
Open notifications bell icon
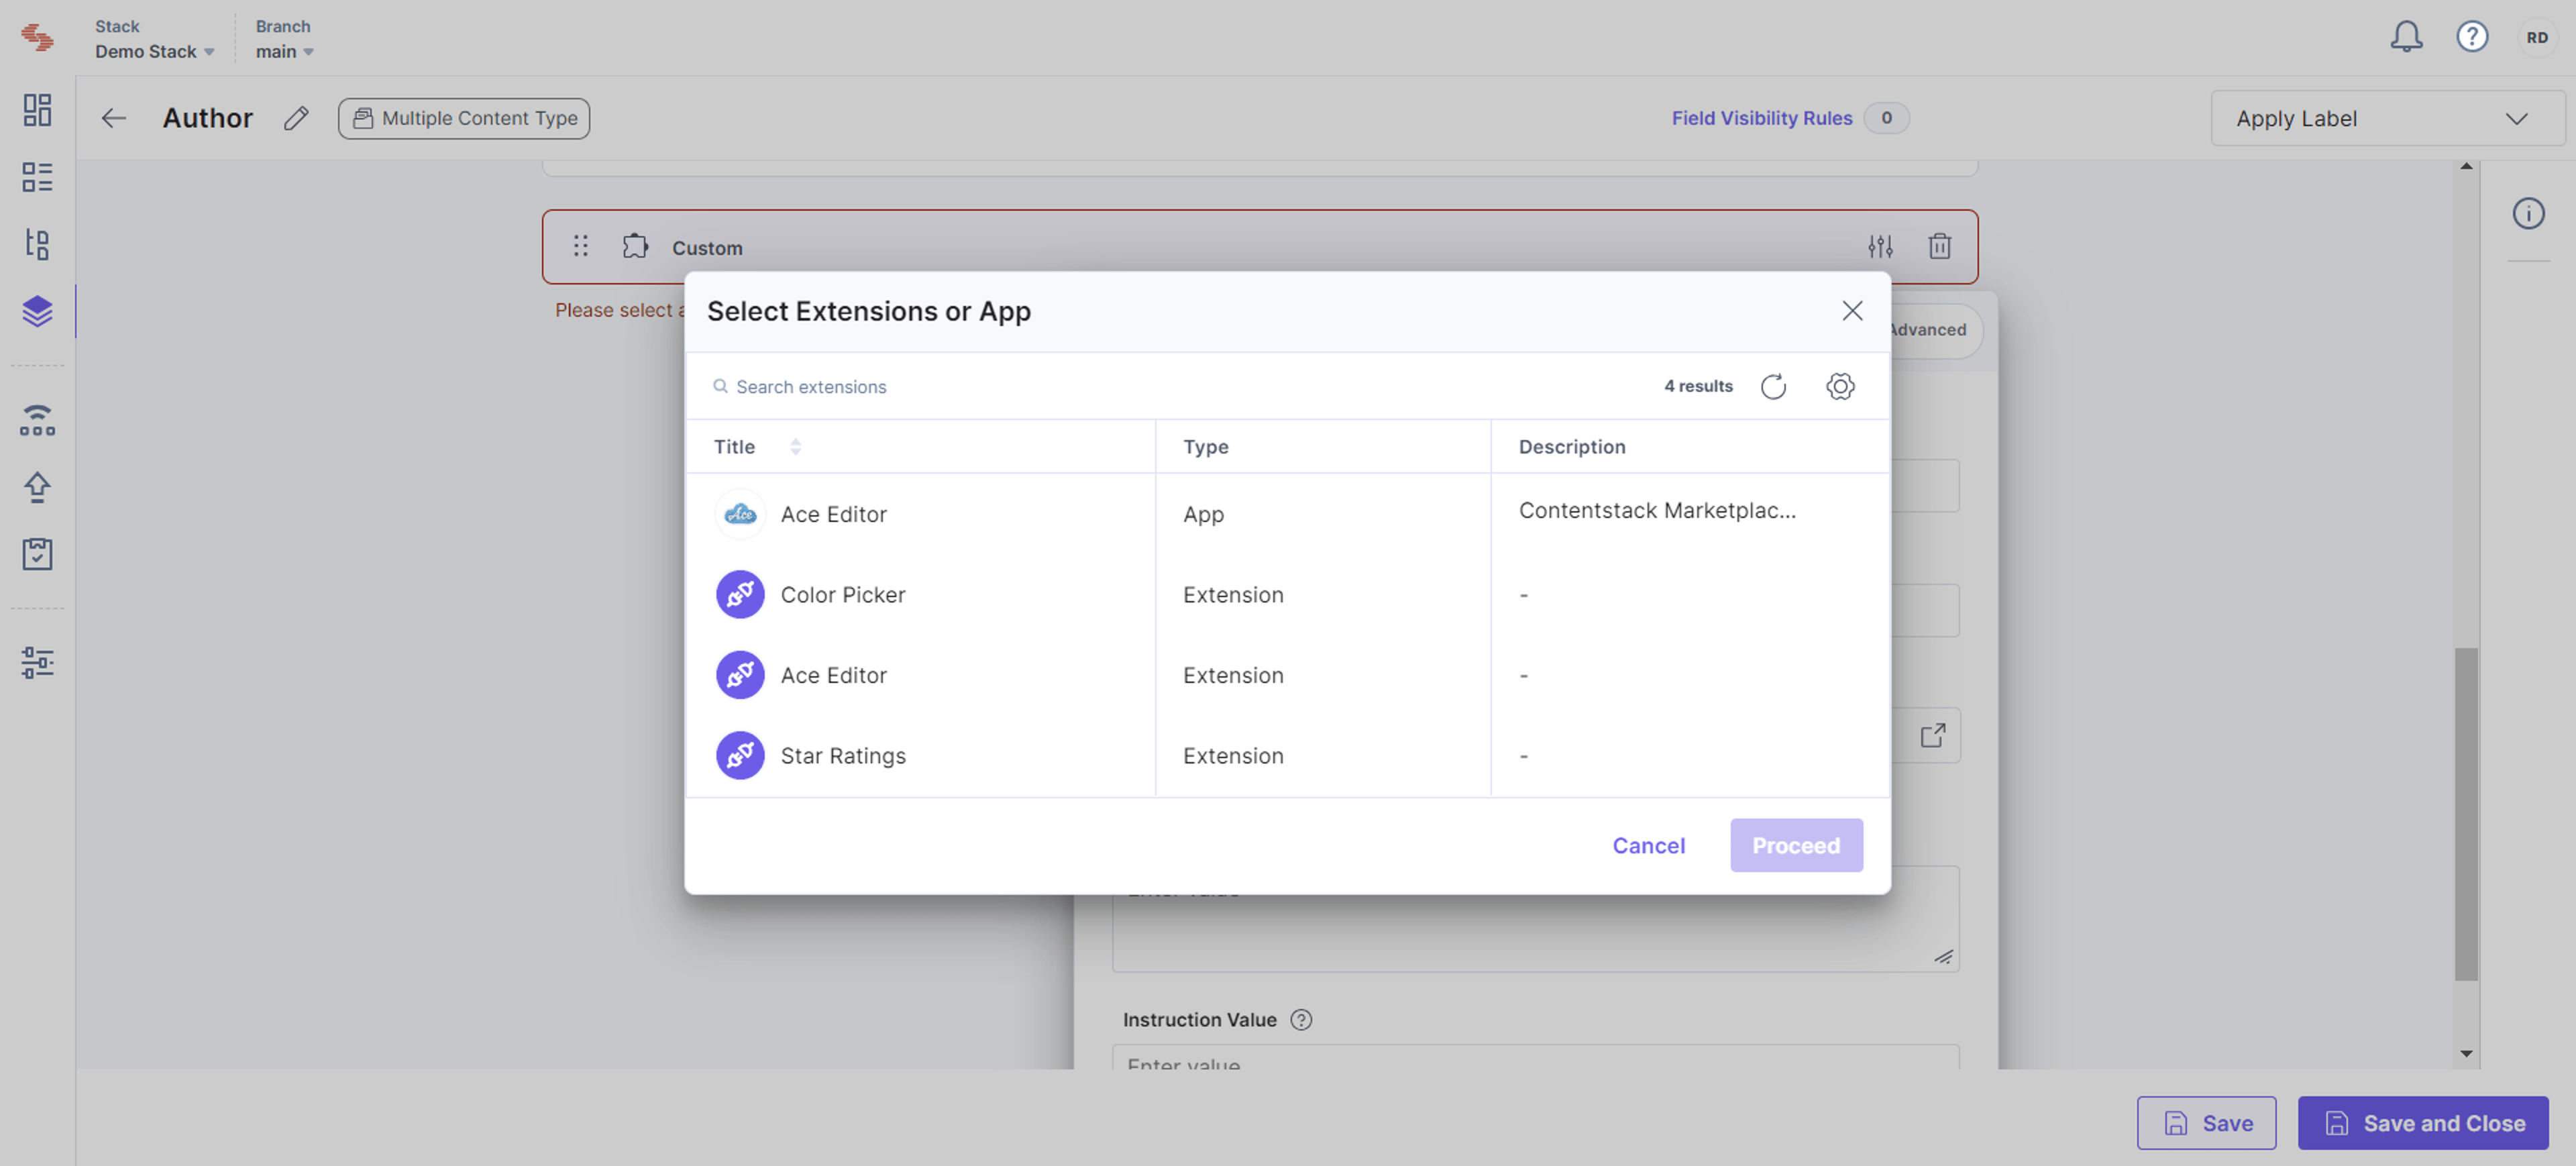tap(2406, 37)
